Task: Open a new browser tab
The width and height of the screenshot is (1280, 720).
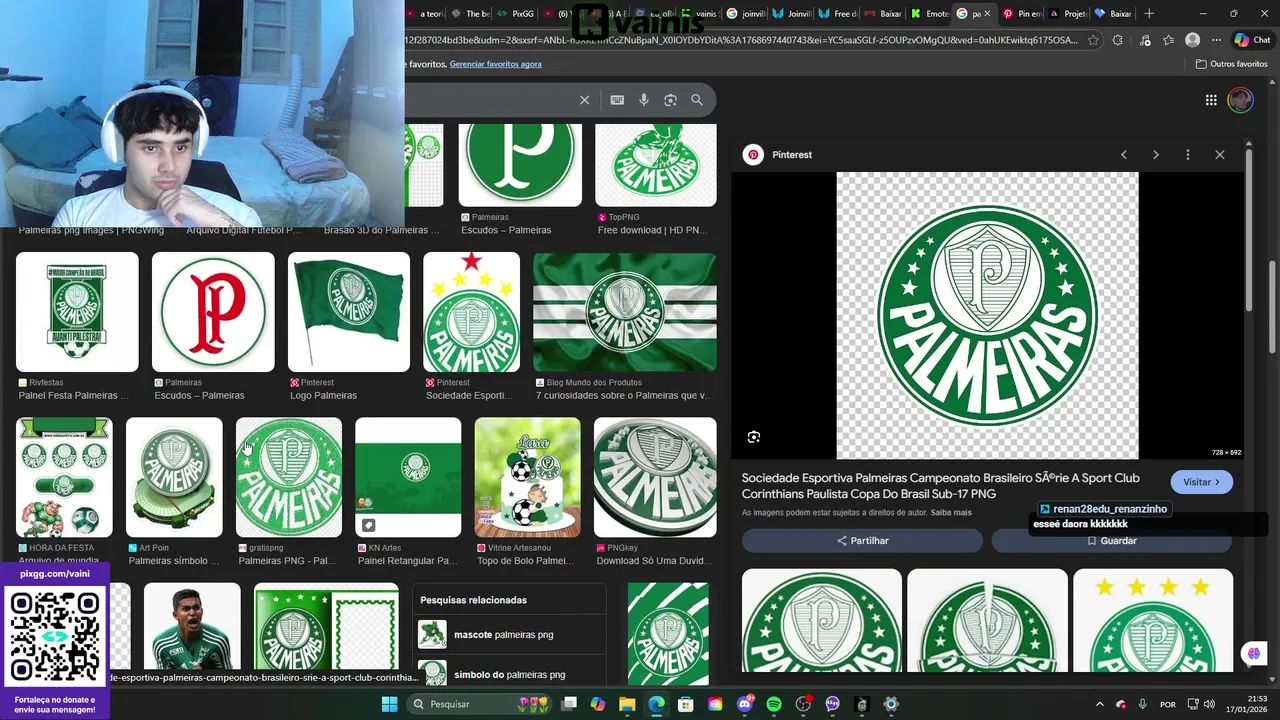Action: pyautogui.click(x=1149, y=14)
